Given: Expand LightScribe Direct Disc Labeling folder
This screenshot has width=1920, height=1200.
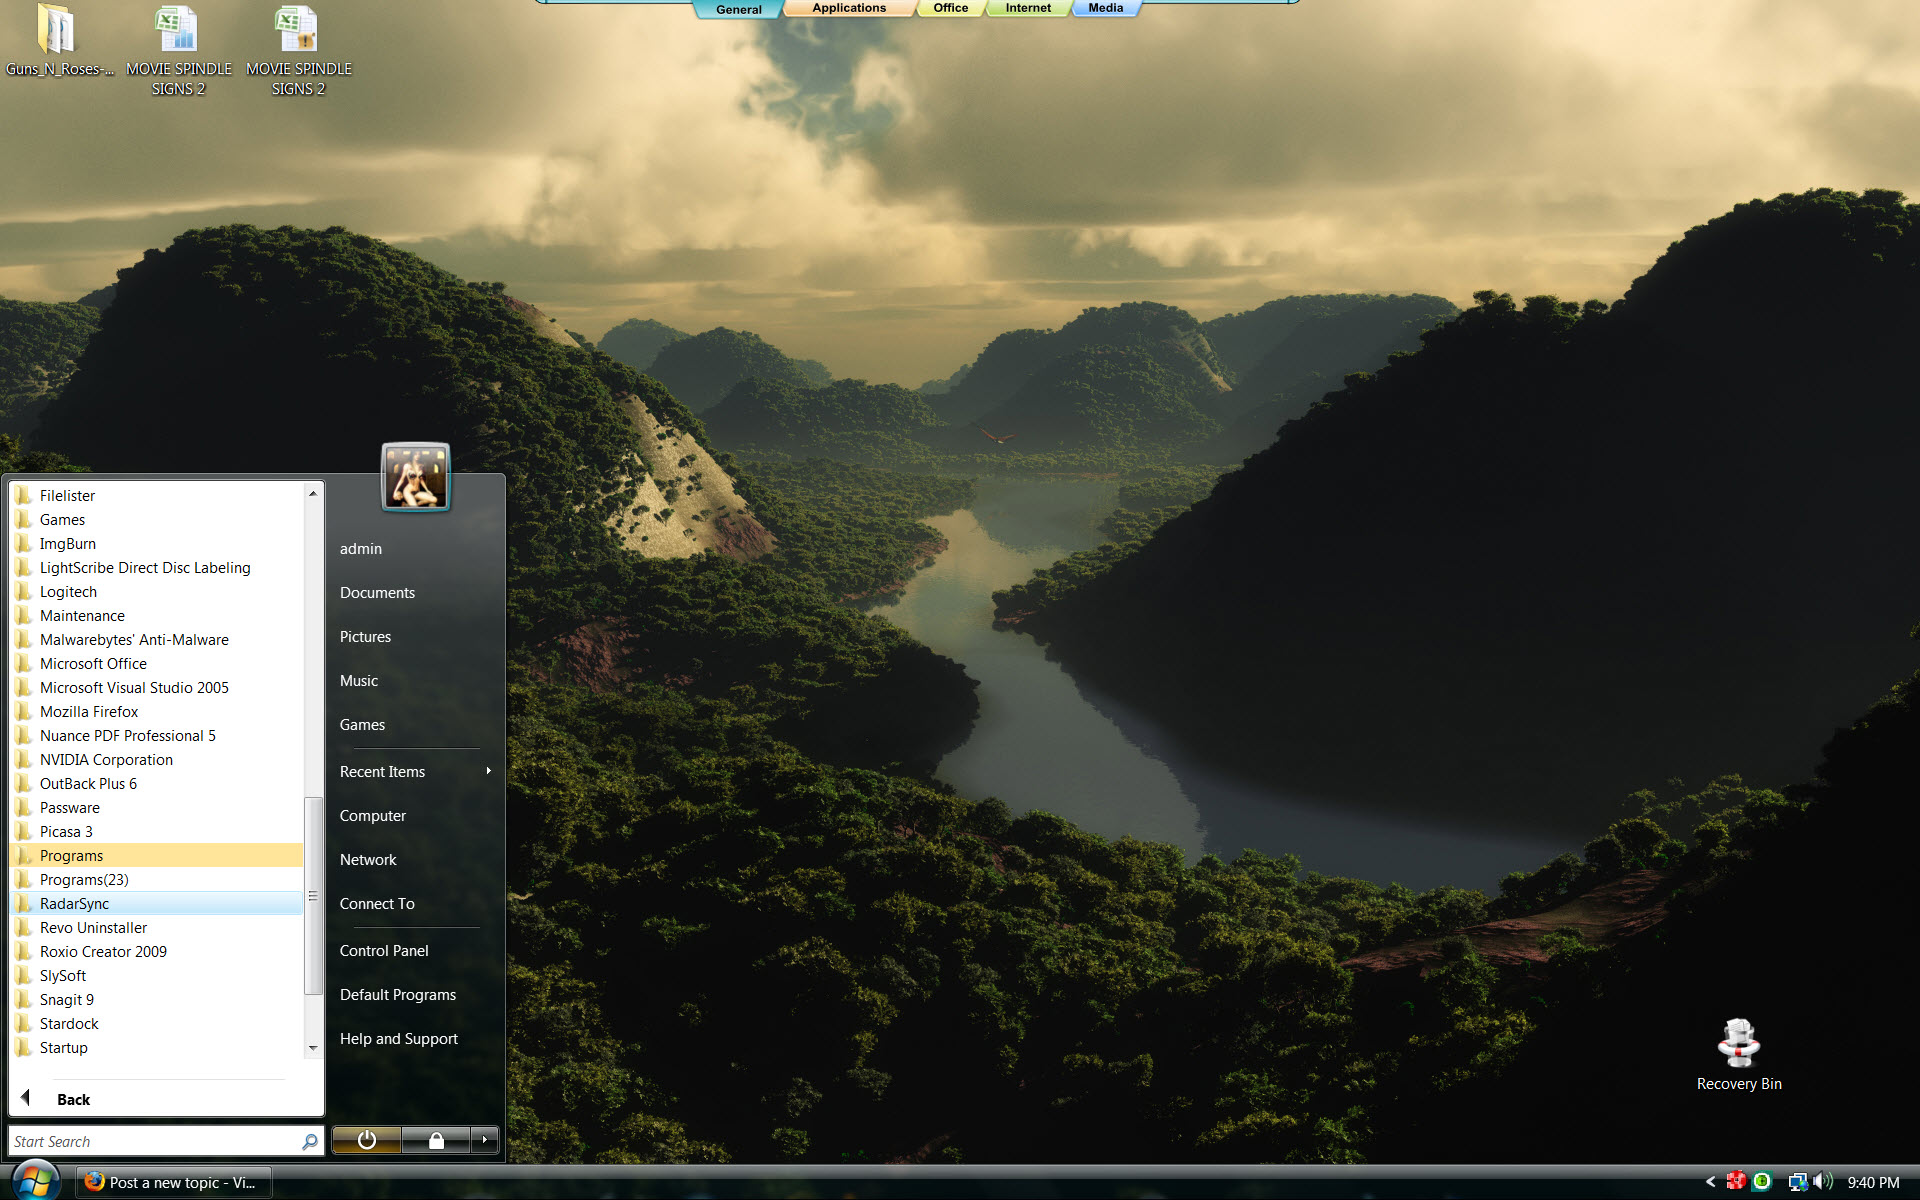Looking at the screenshot, I should point(156,568).
